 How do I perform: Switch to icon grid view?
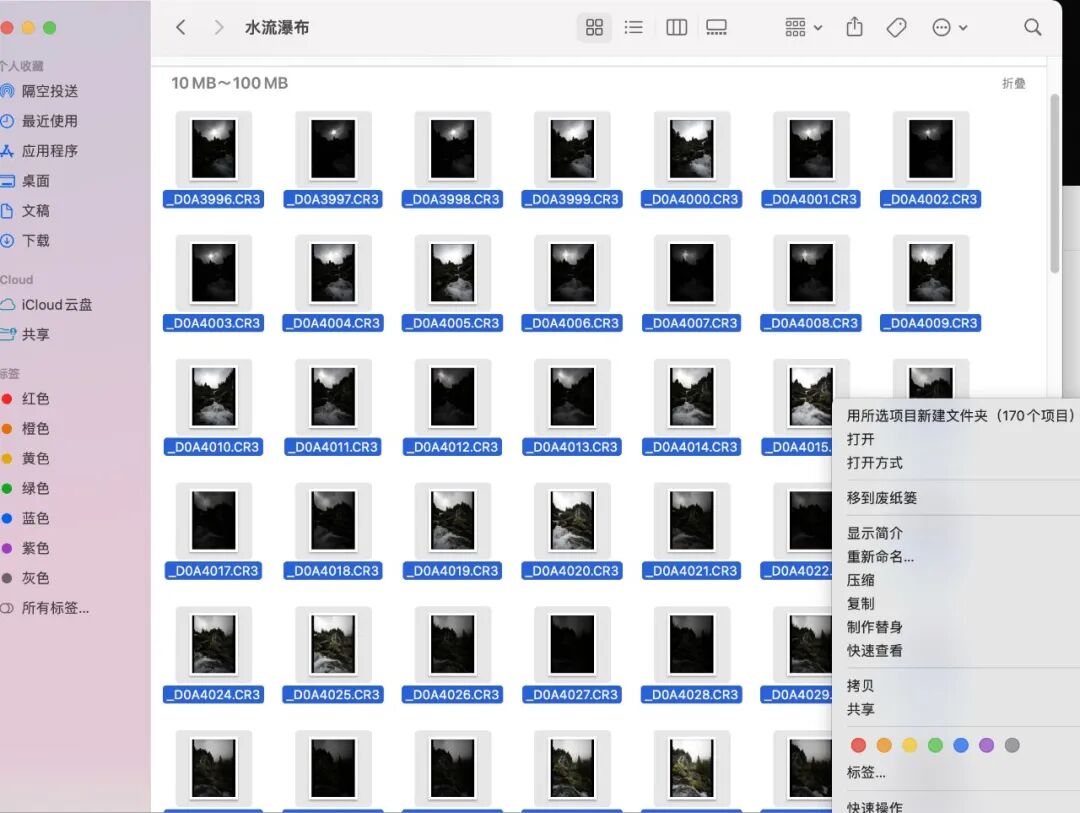[594, 28]
